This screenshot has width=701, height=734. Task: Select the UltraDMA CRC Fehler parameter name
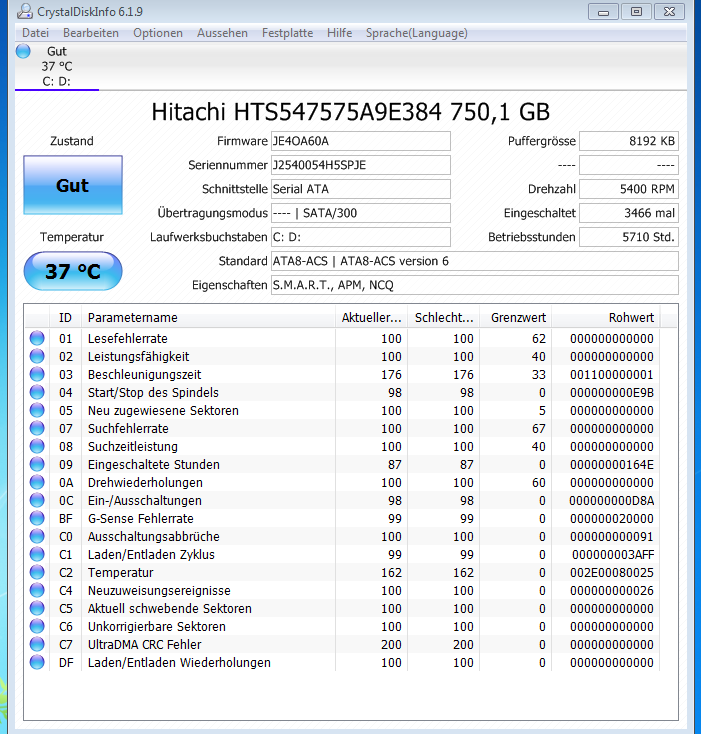[145, 645]
